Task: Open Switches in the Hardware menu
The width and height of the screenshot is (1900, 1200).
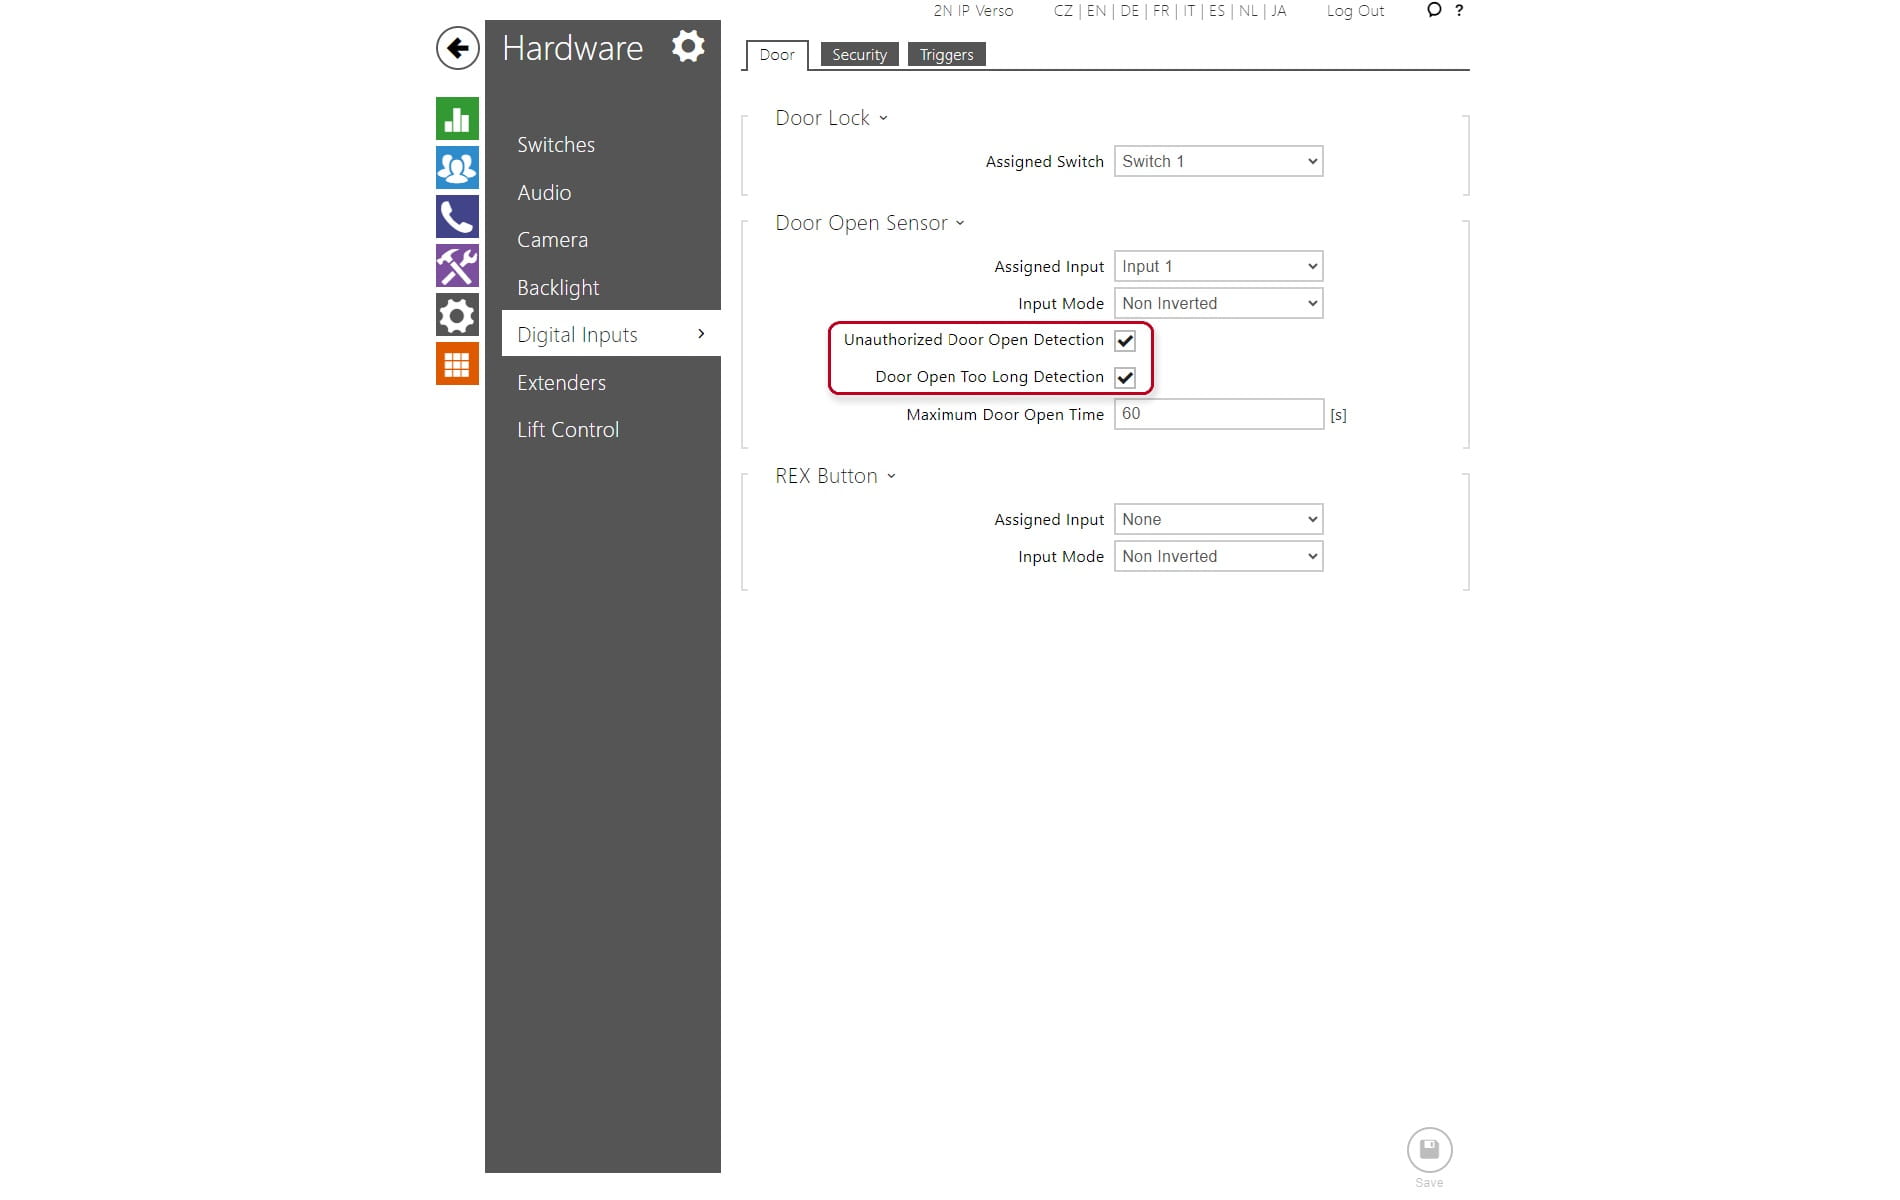Action: (x=556, y=145)
